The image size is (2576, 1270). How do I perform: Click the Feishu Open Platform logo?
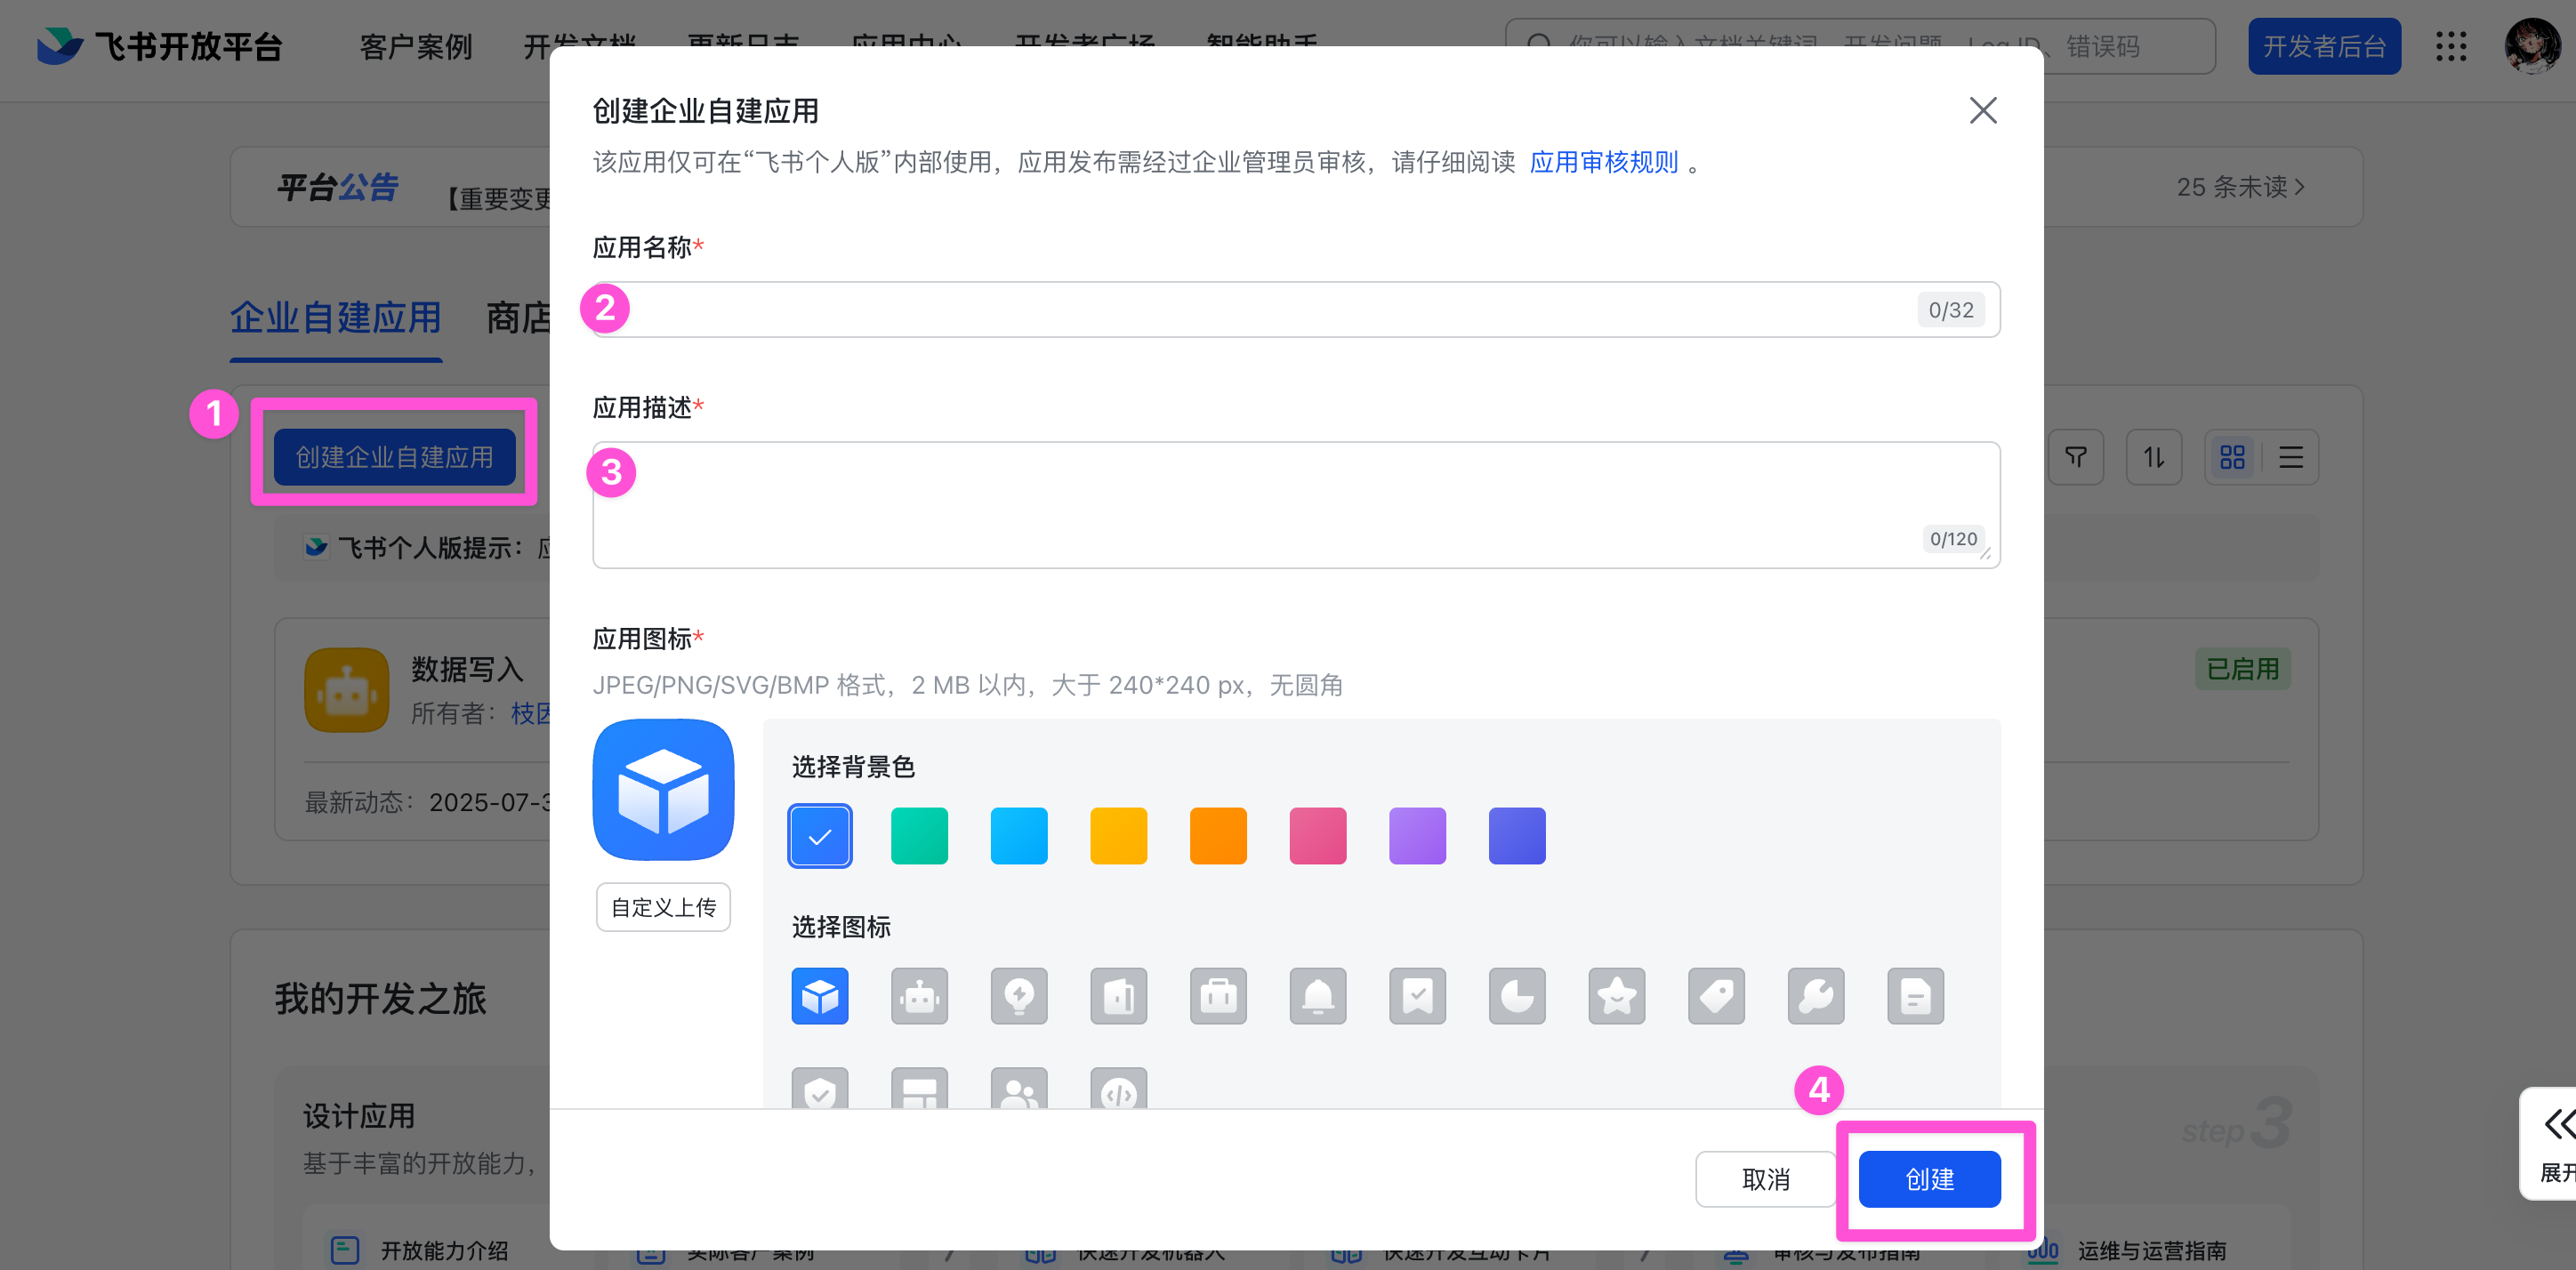tap(160, 46)
